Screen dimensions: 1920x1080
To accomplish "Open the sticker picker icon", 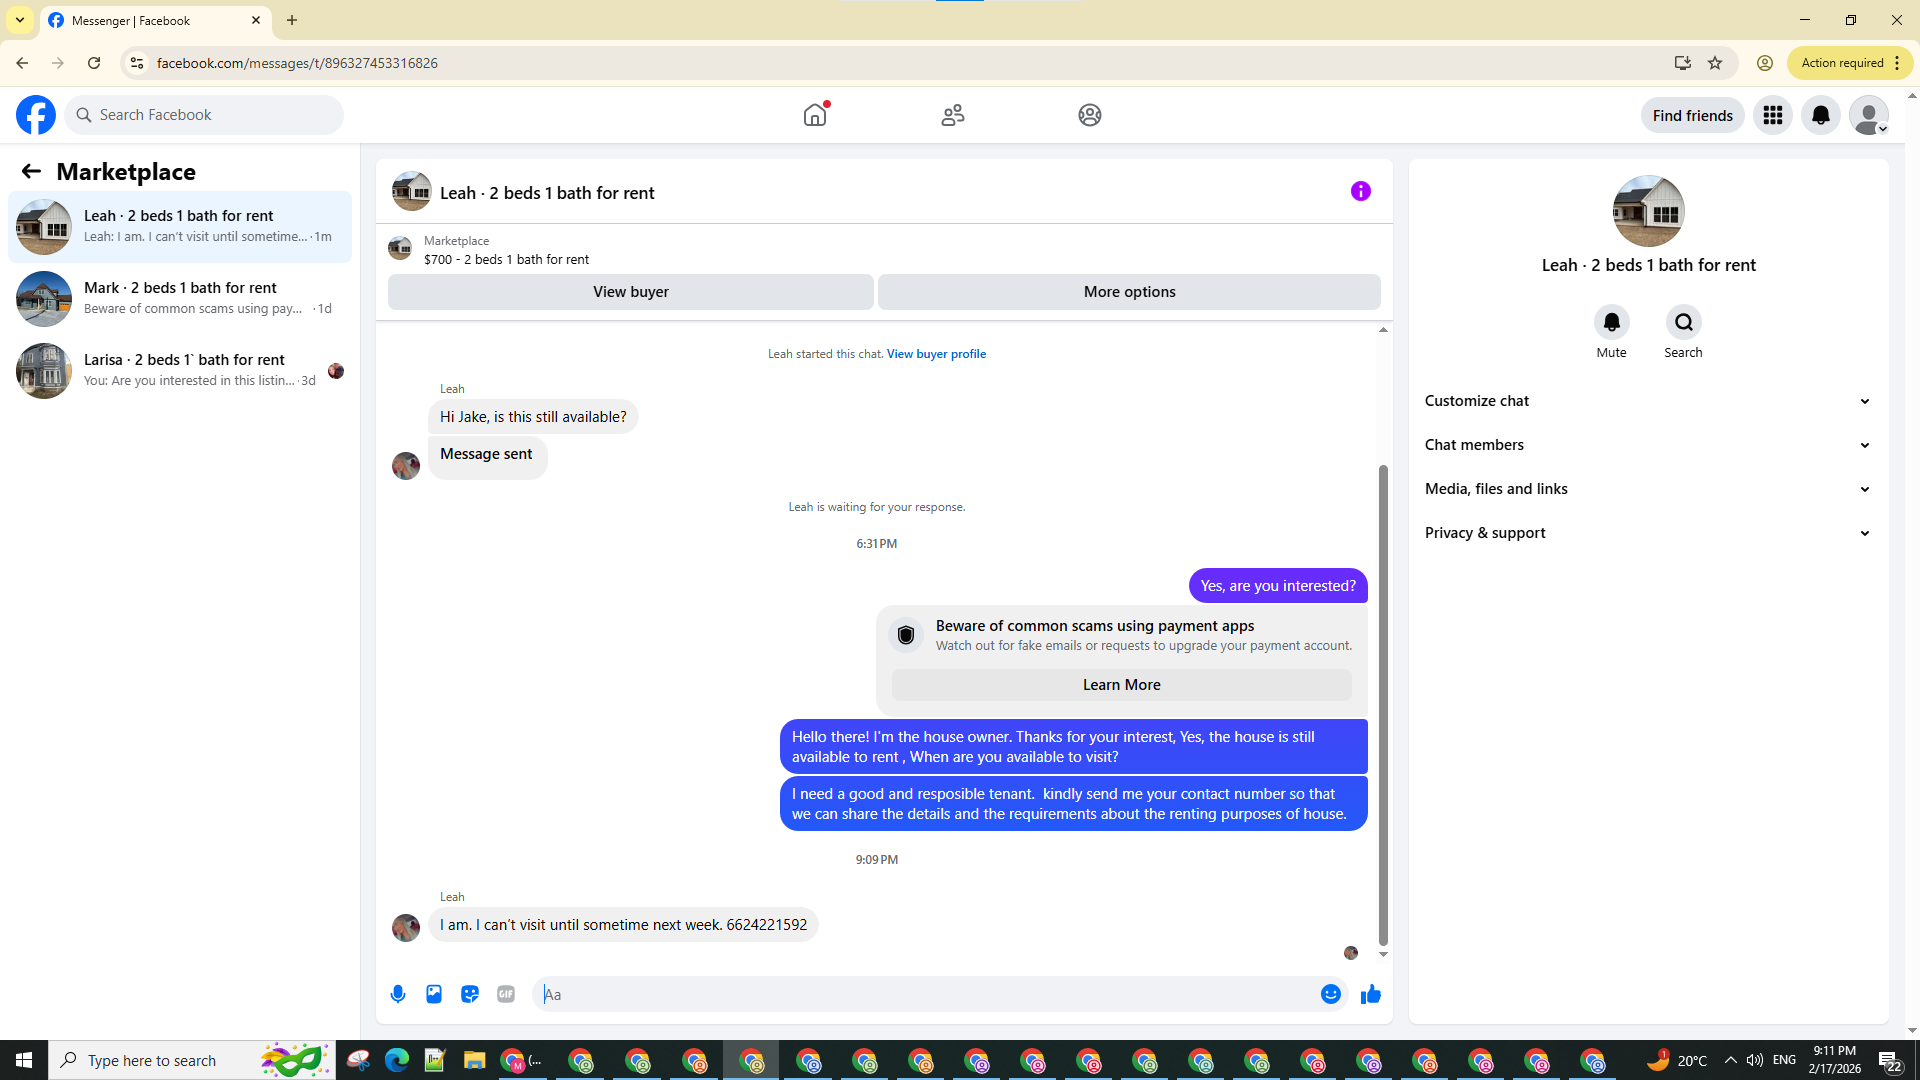I will point(470,994).
